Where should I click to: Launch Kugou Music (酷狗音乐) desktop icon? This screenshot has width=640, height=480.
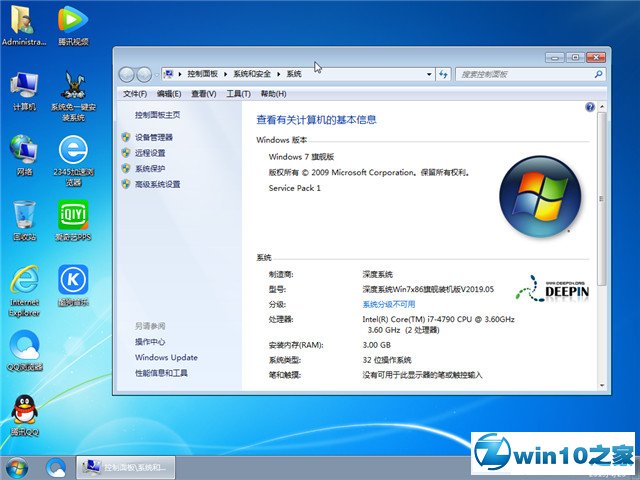73,286
